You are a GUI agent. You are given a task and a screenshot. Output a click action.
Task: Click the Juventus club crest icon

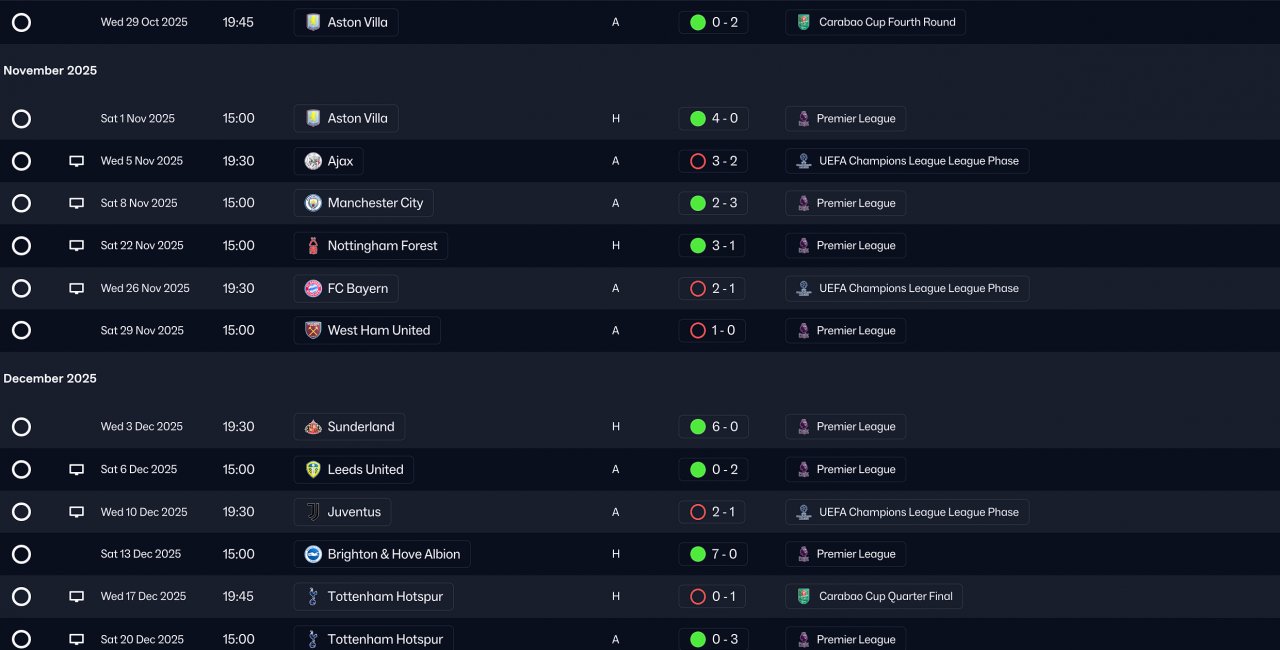tap(313, 512)
